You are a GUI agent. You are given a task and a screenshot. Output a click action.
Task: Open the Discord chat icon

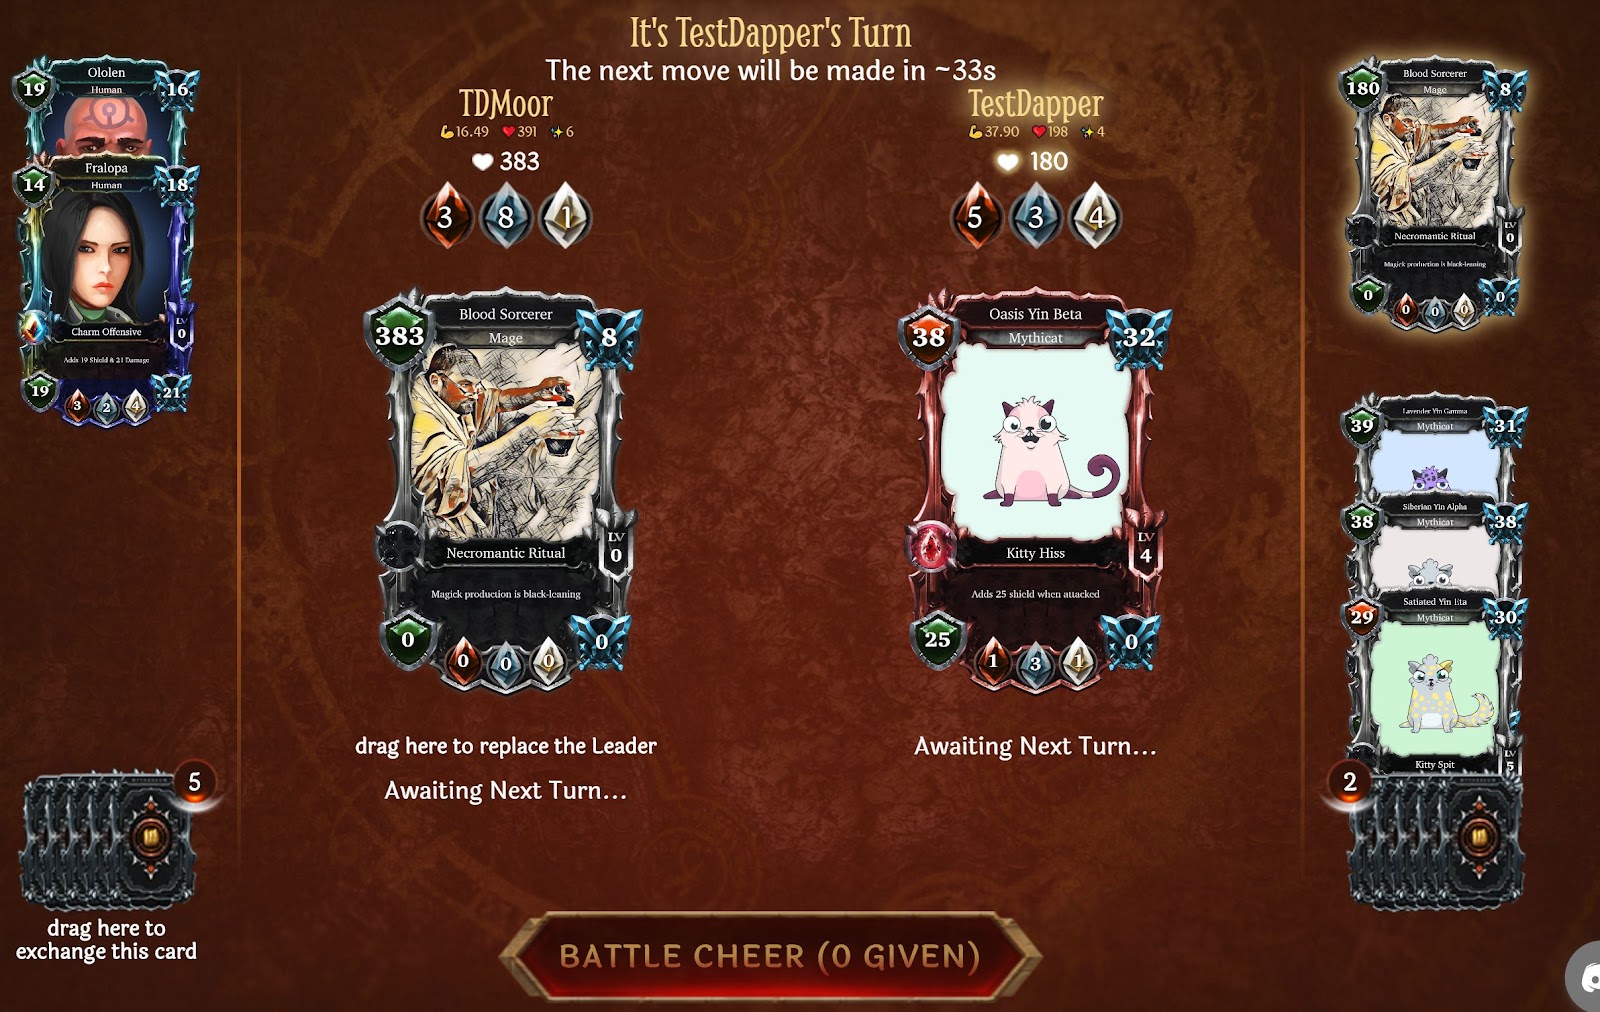click(x=1585, y=977)
